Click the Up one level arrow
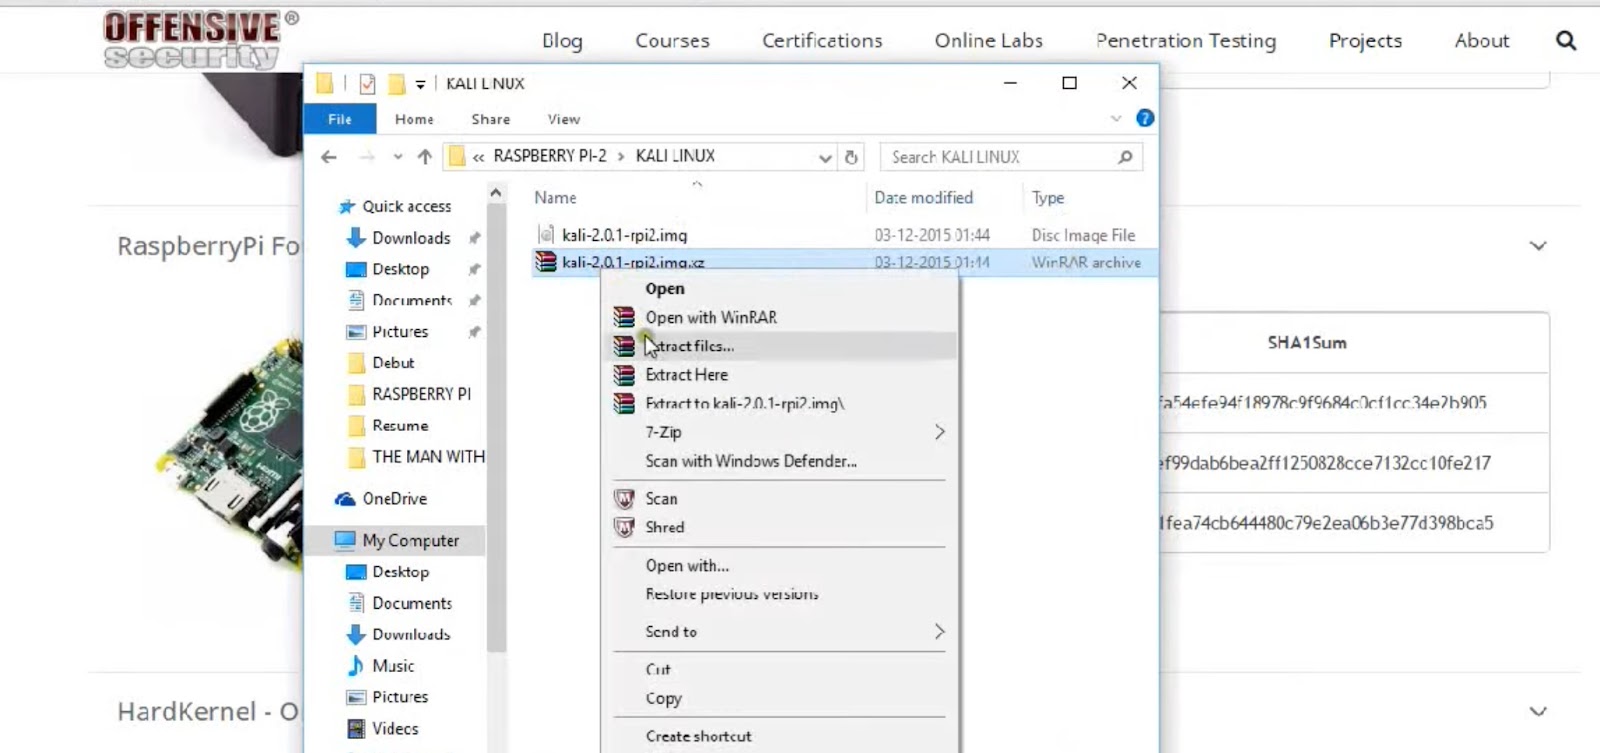Image resolution: width=1600 pixels, height=753 pixels. point(425,157)
